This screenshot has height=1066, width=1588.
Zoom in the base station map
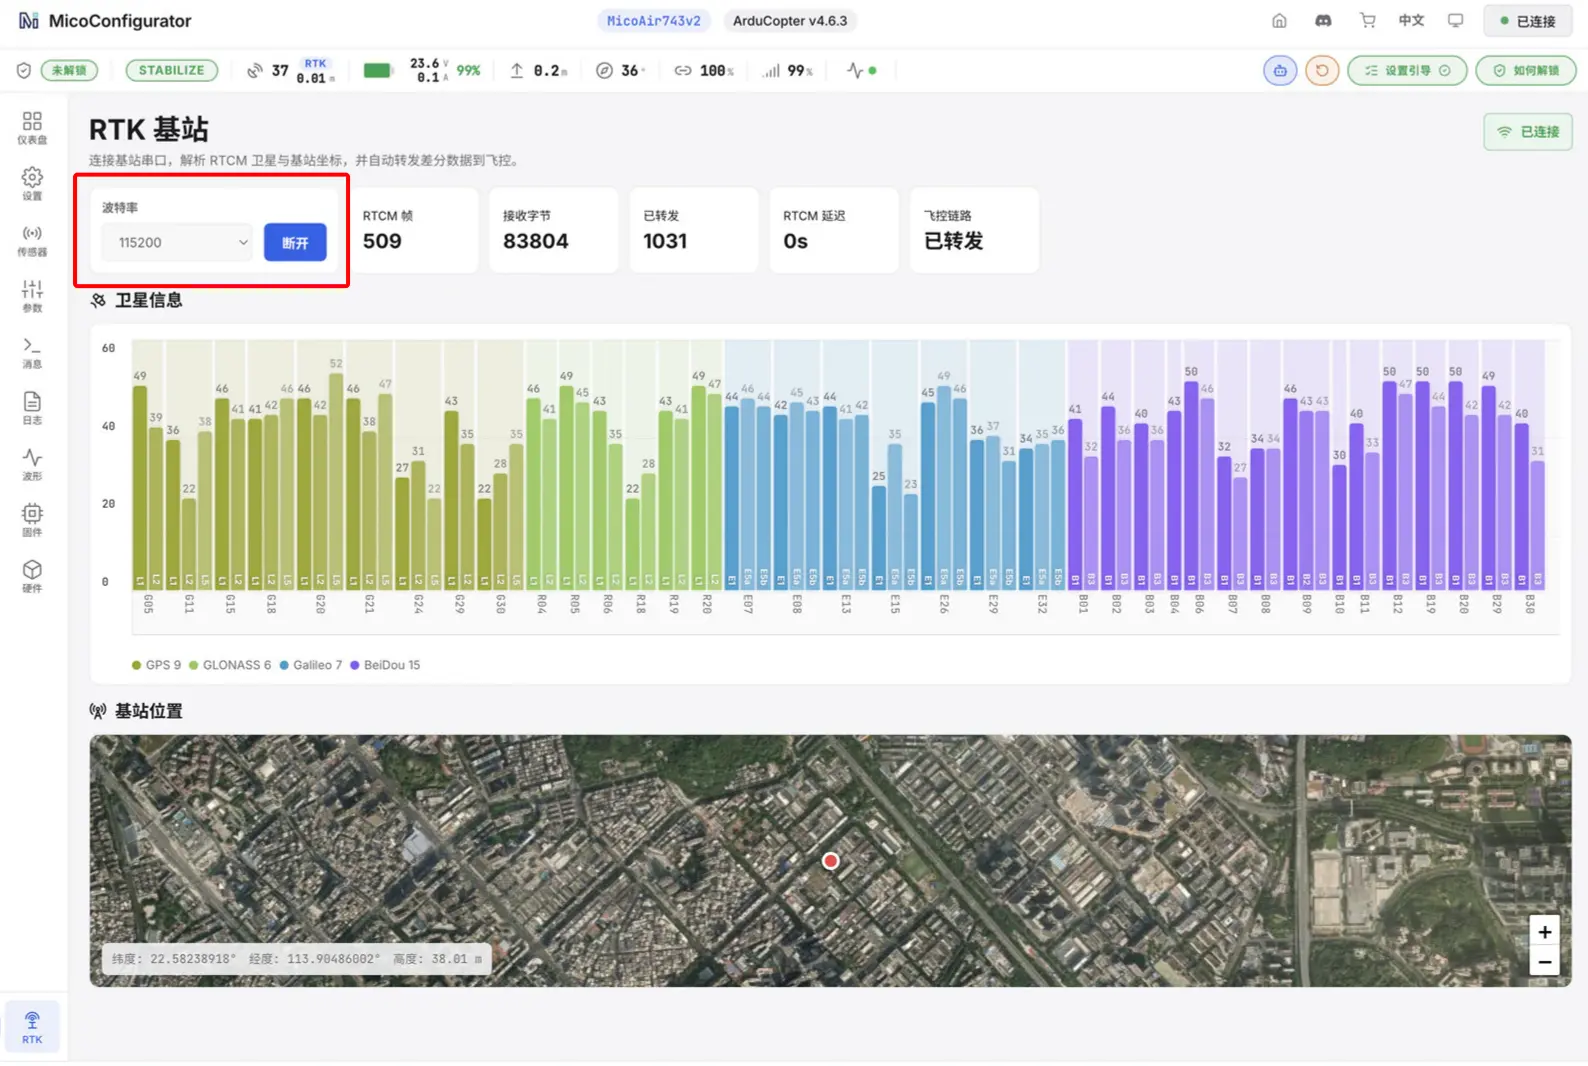pos(1545,932)
